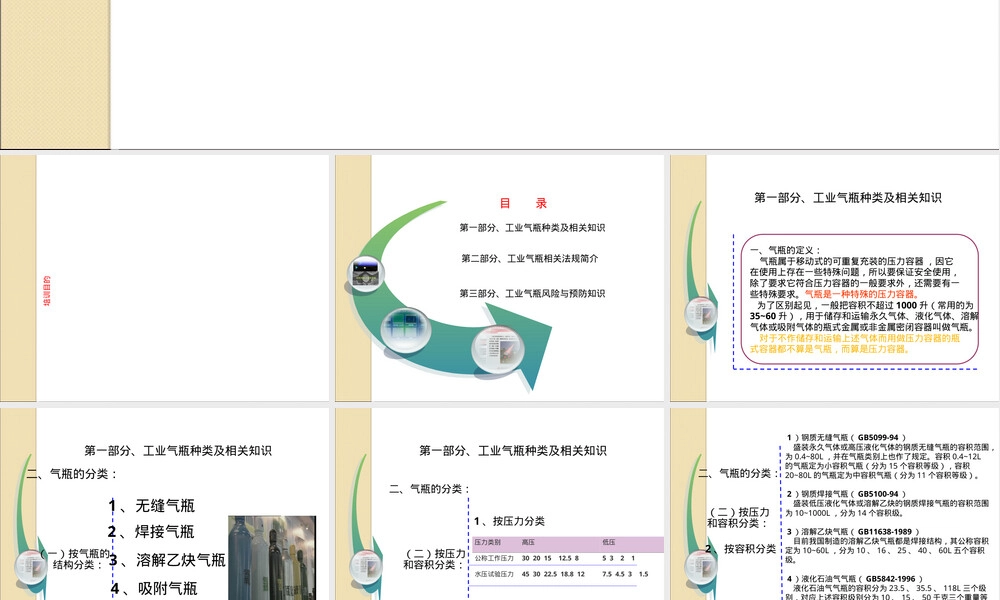The height and width of the screenshot is (600, 1000).
Task: Click table header 高压
Action: [529, 542]
